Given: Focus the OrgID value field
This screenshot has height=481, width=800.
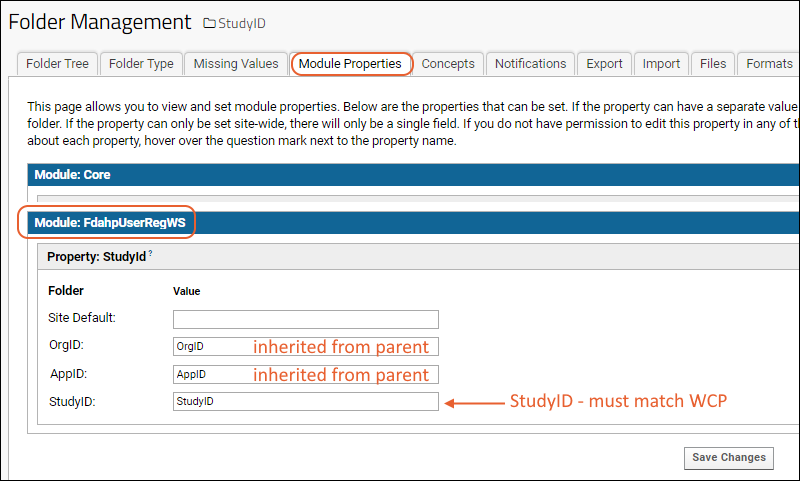Looking at the screenshot, I should [305, 347].
